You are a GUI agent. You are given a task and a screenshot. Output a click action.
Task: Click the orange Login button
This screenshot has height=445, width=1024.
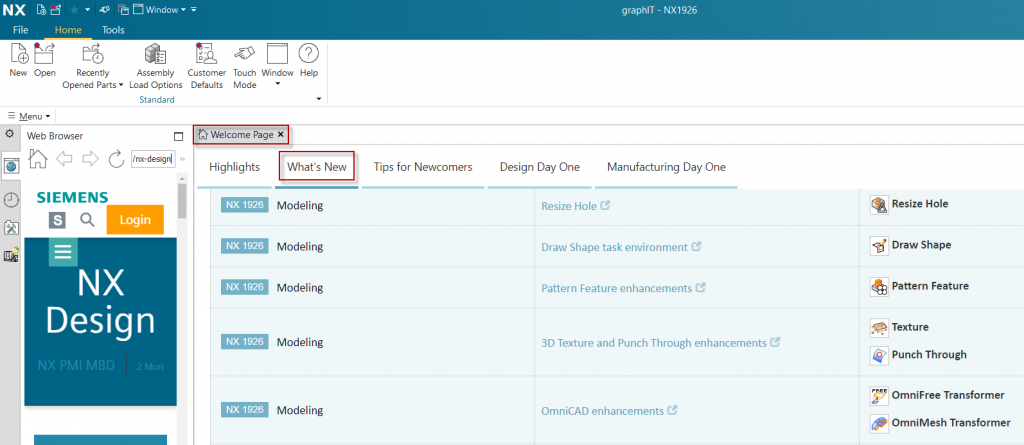[x=135, y=219]
